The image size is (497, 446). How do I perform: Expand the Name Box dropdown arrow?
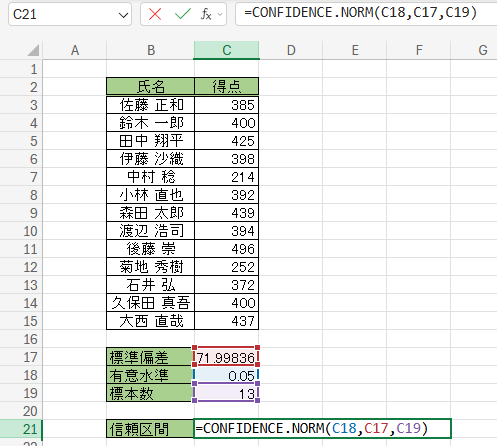click(x=123, y=15)
